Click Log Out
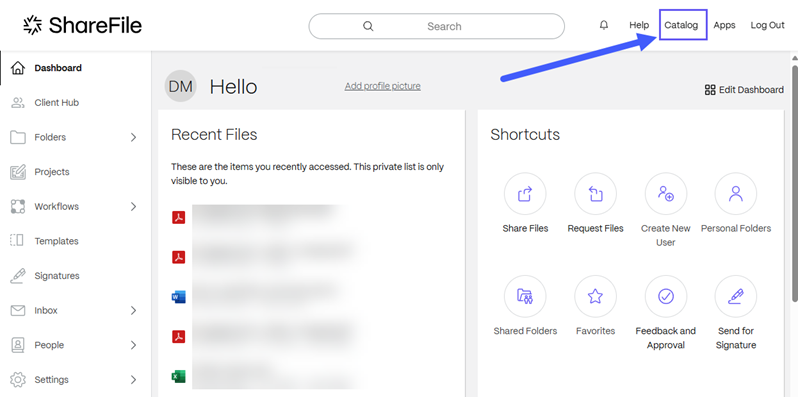Screen dimensions: 799x397 click(767, 25)
